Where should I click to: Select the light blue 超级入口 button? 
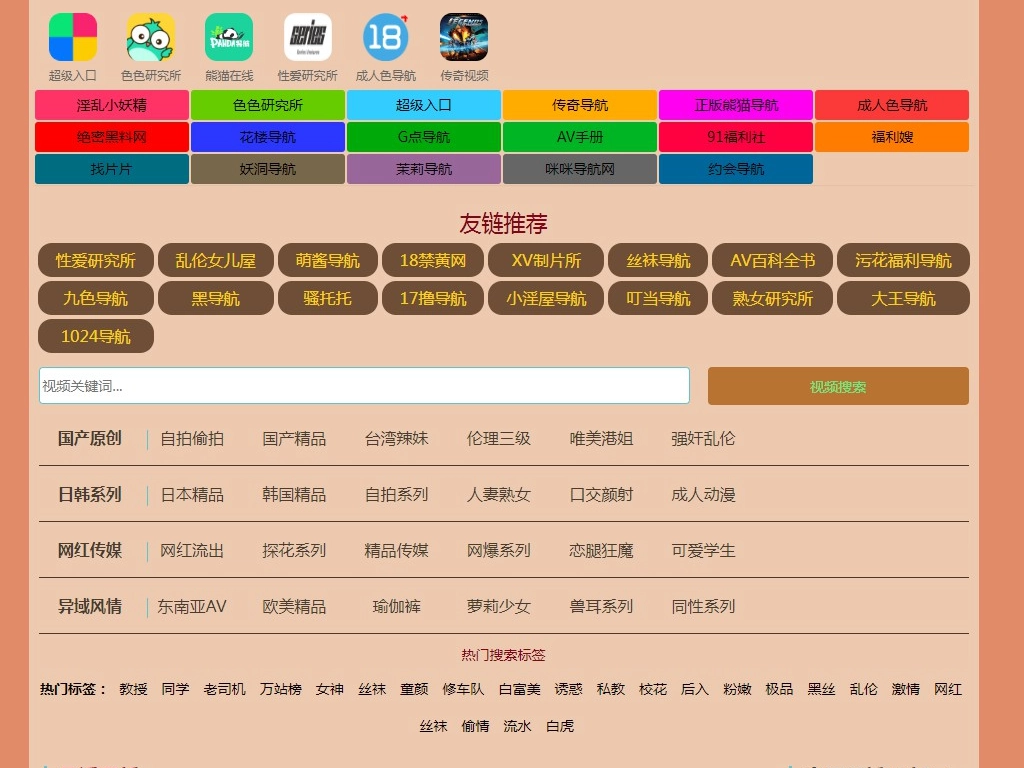pyautogui.click(x=424, y=105)
